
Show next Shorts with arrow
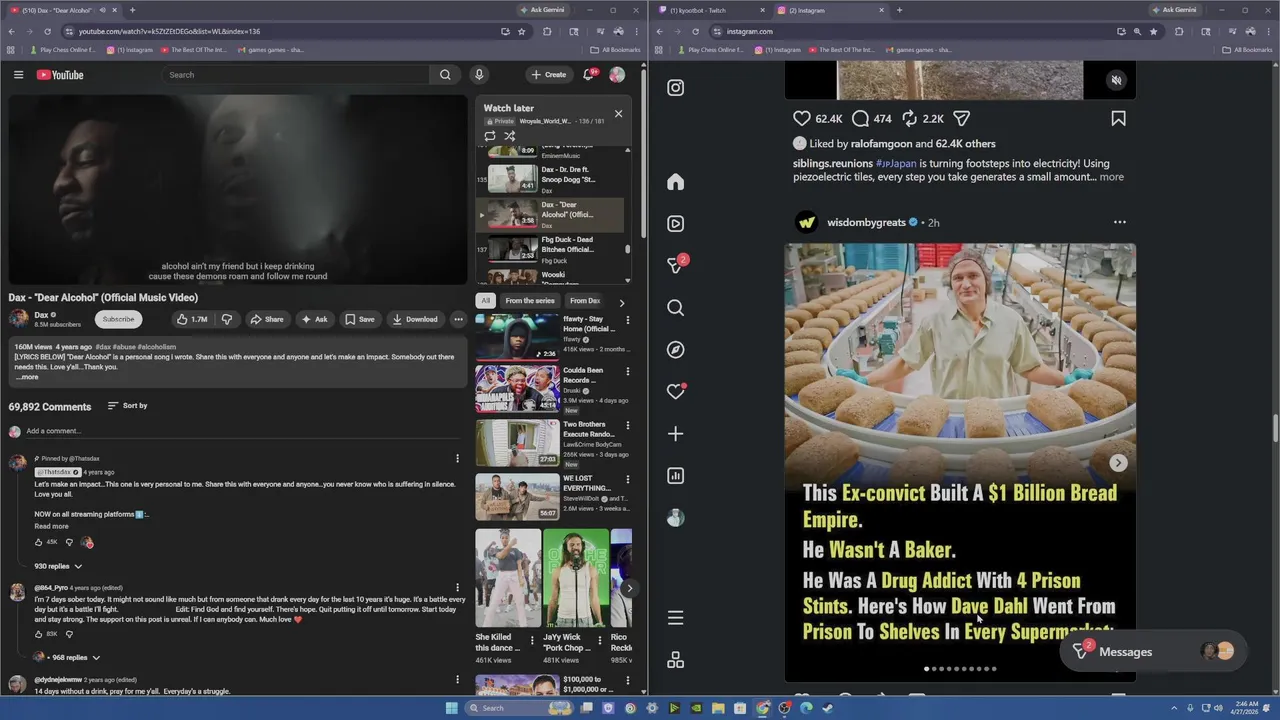[629, 588]
